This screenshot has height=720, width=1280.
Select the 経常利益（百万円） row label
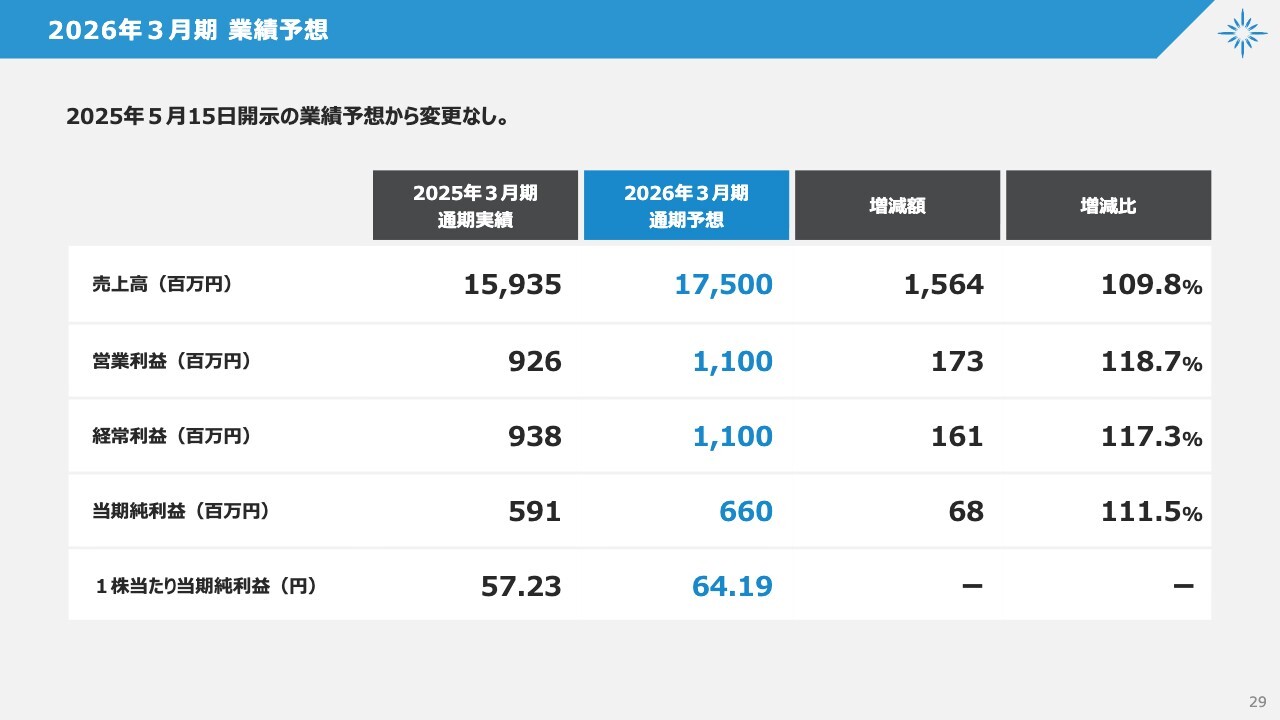[x=171, y=436]
